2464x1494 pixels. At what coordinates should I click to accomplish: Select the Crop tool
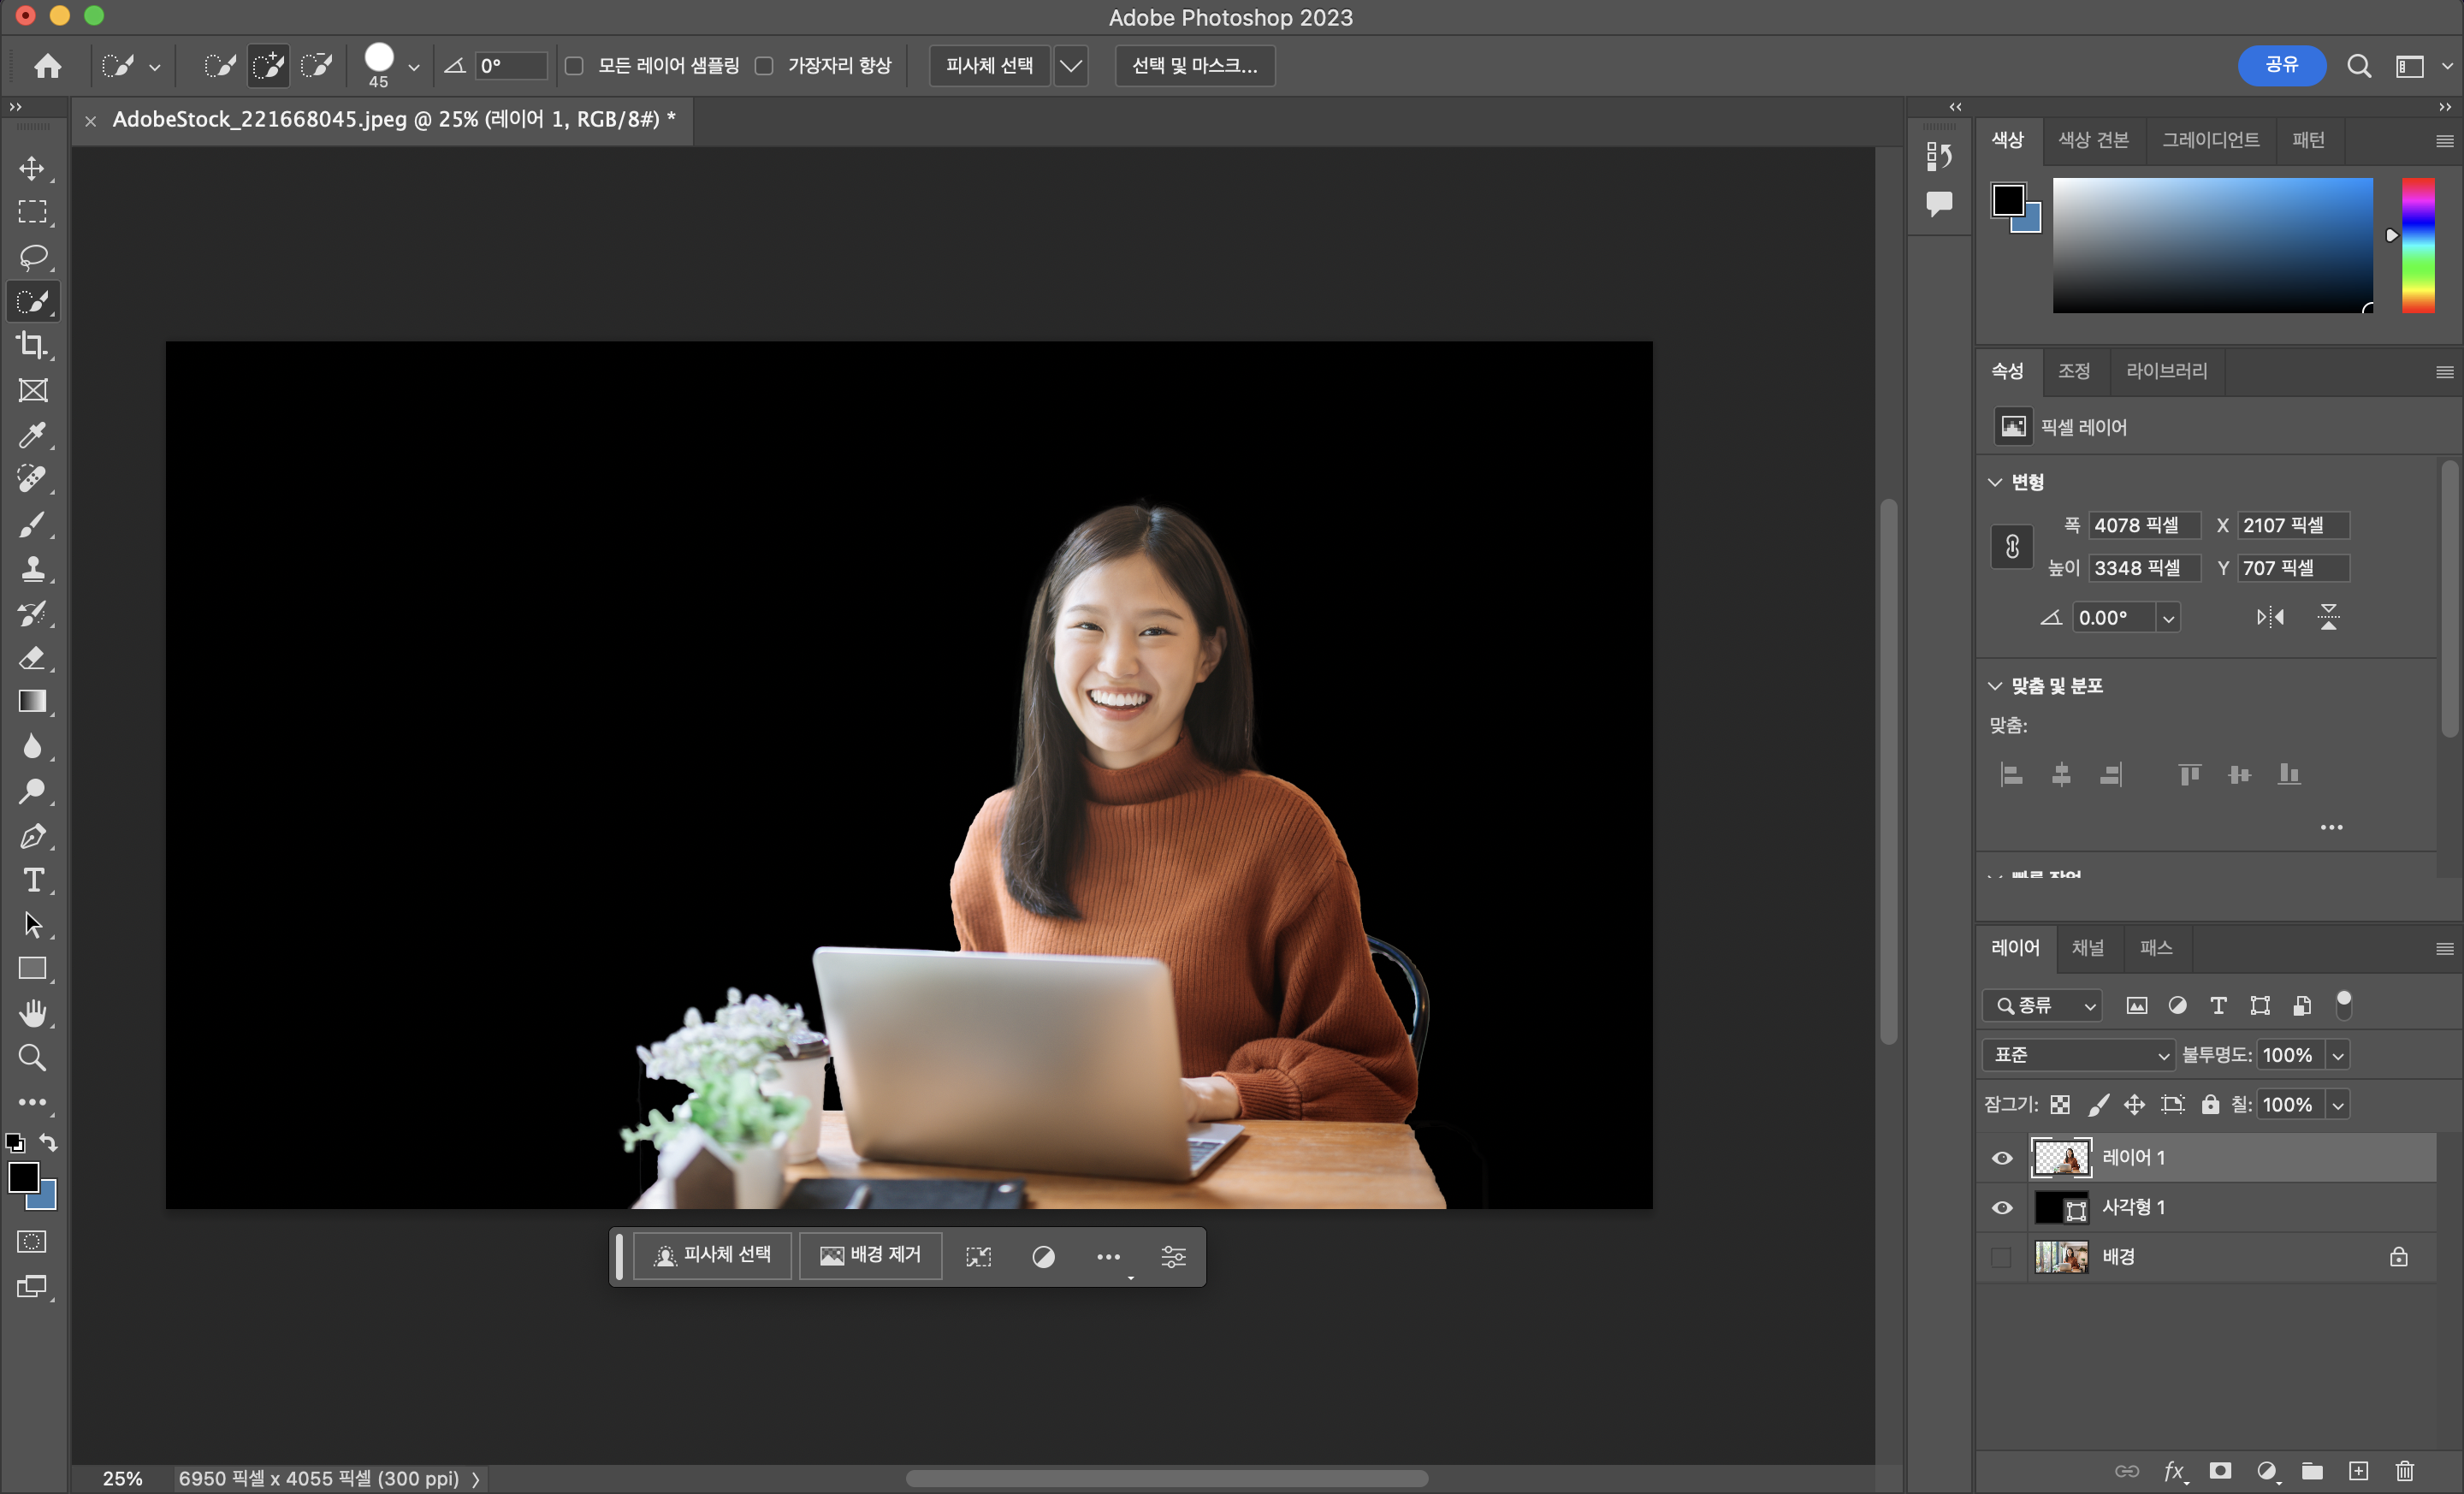pyautogui.click(x=32, y=346)
